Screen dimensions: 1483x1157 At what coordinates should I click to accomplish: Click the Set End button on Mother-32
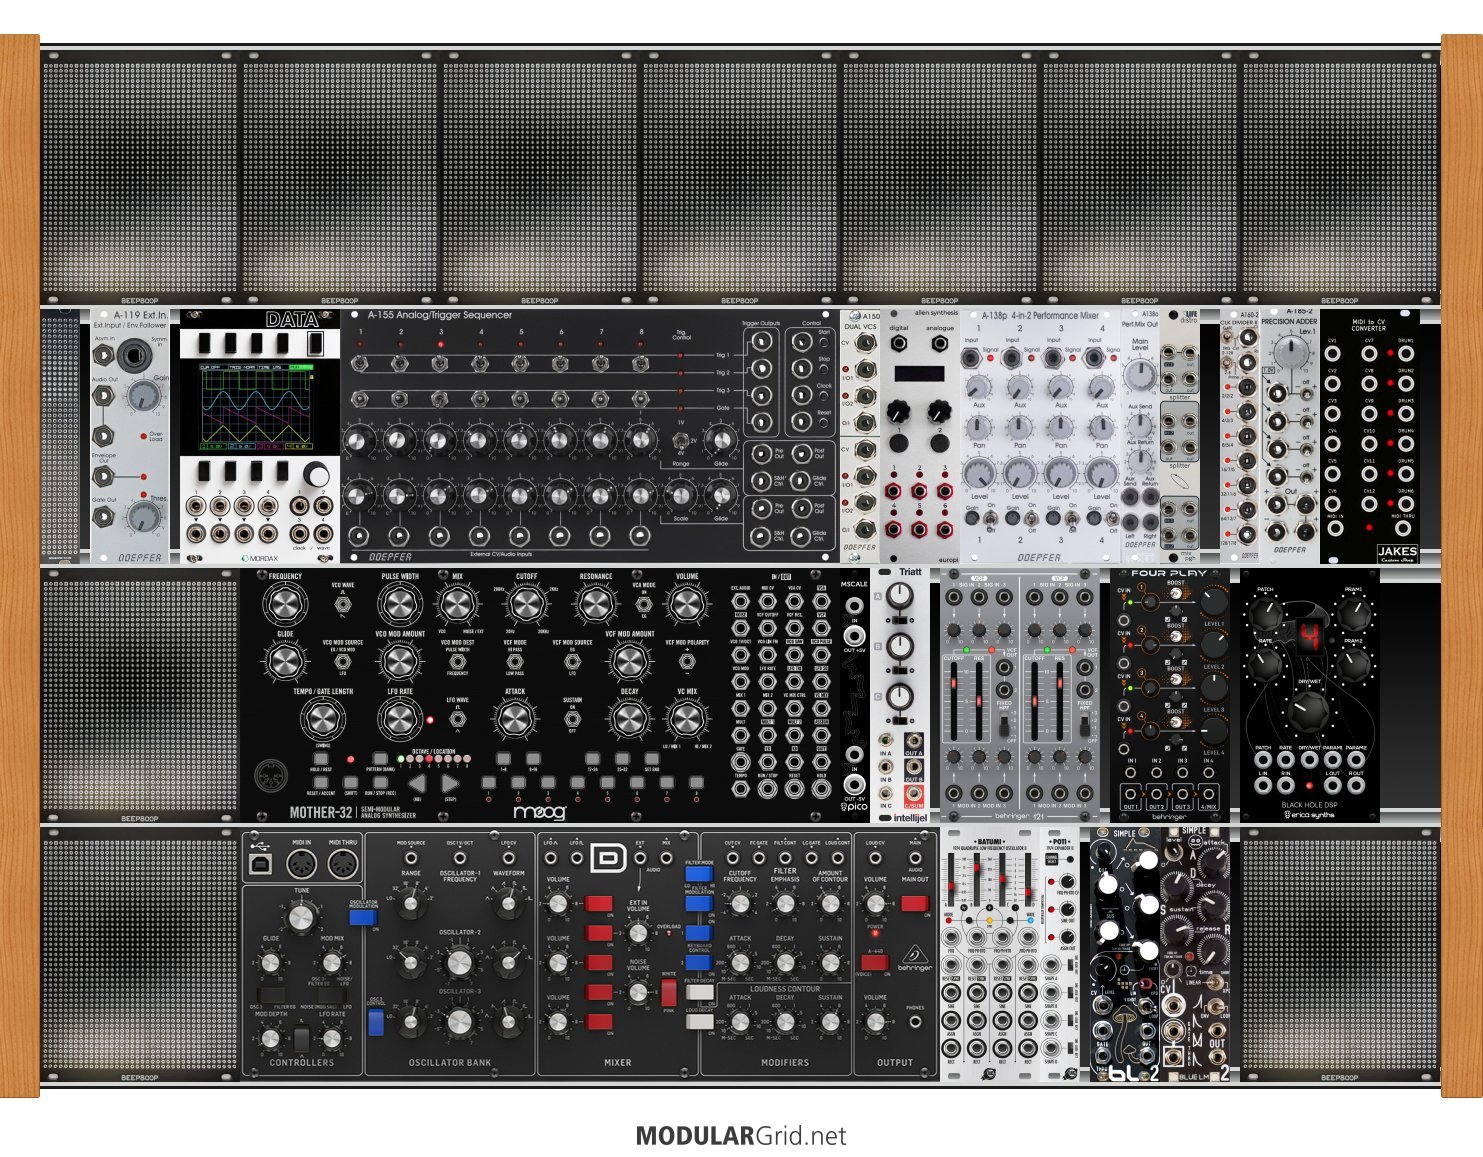[x=652, y=760]
